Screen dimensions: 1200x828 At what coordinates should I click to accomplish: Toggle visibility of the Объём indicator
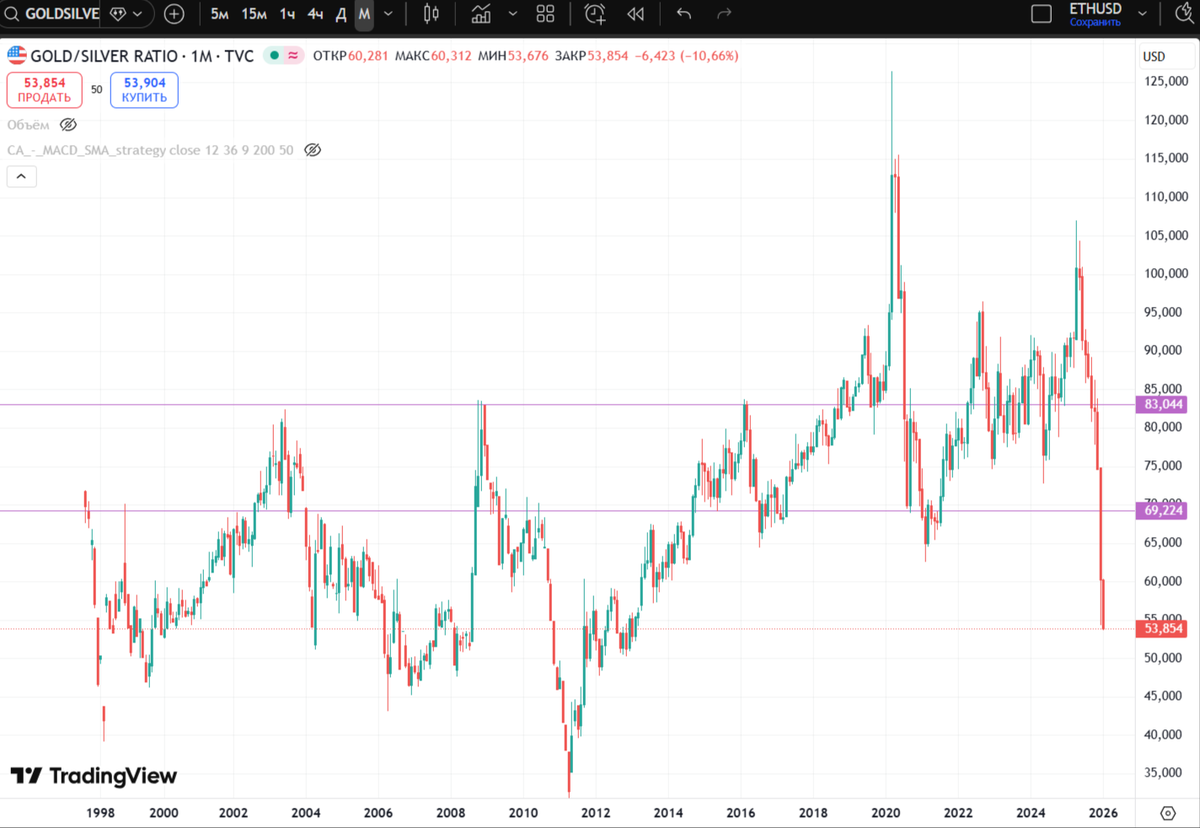[68, 125]
